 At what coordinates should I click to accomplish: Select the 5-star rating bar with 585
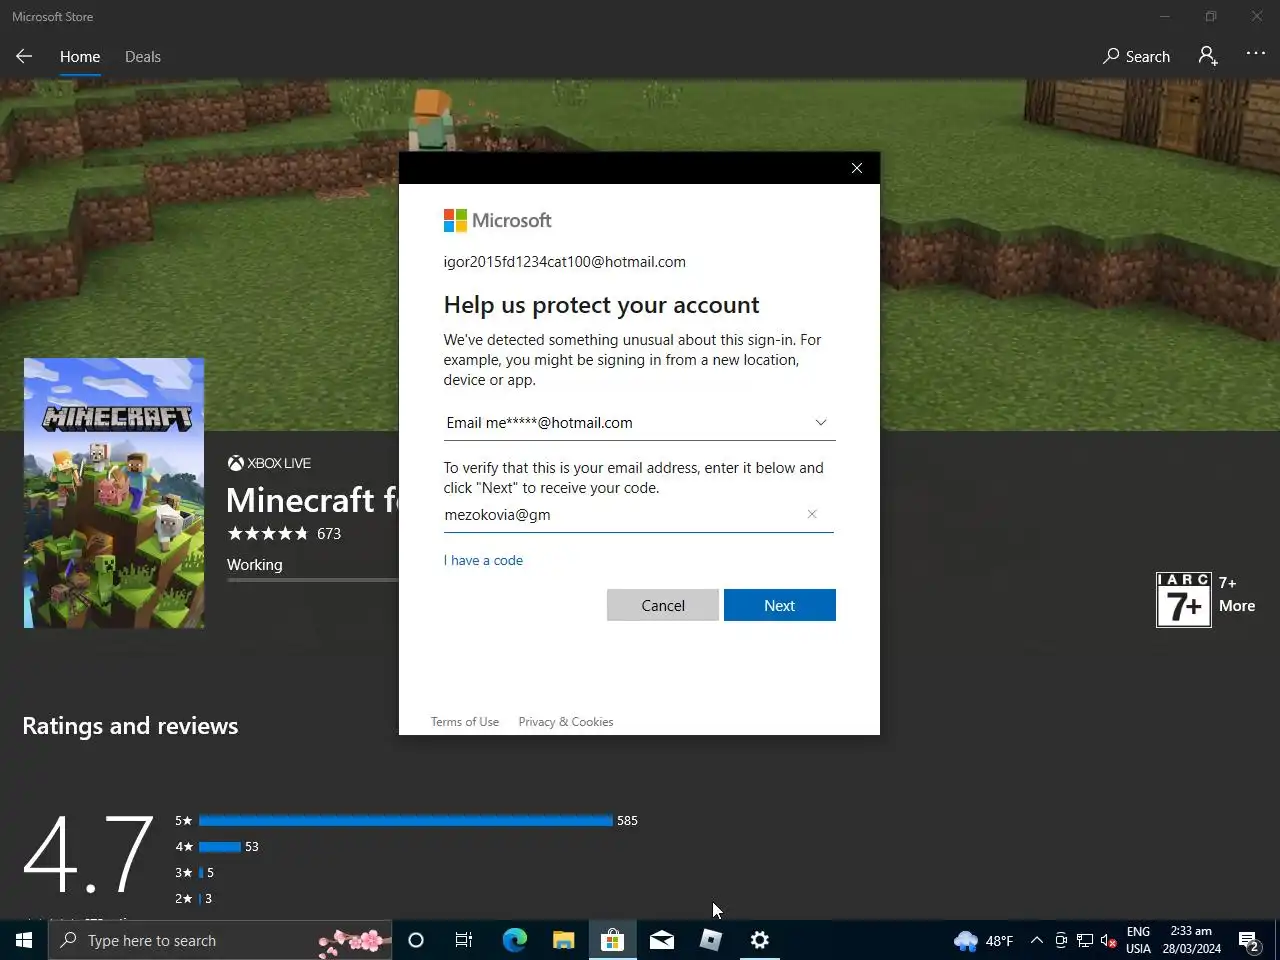(x=406, y=821)
